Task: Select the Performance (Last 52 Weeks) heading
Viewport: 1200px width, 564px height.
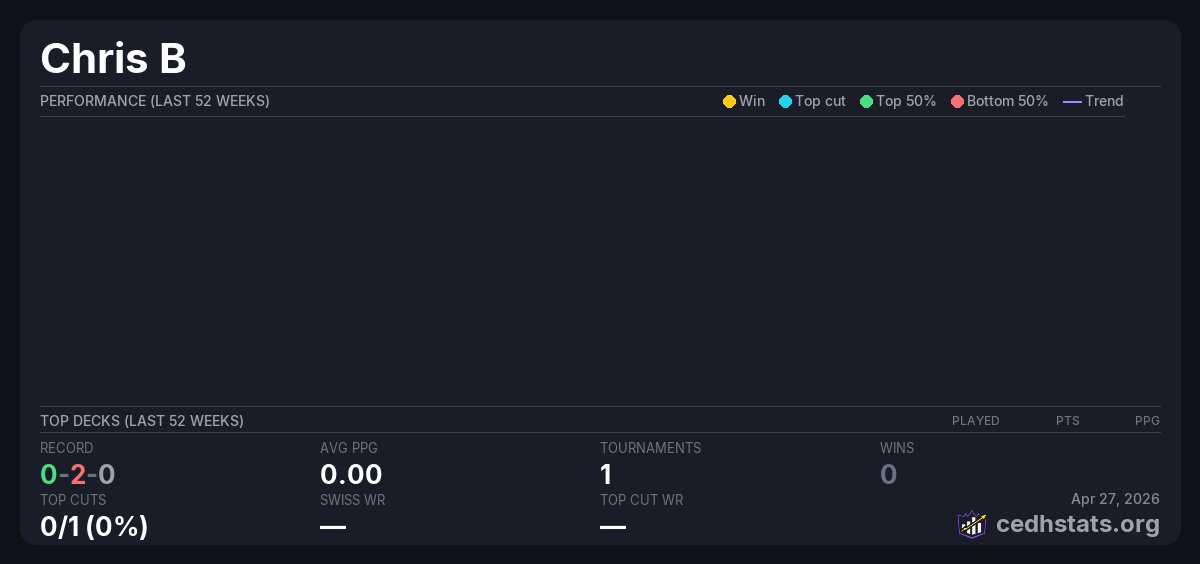Action: pos(155,101)
